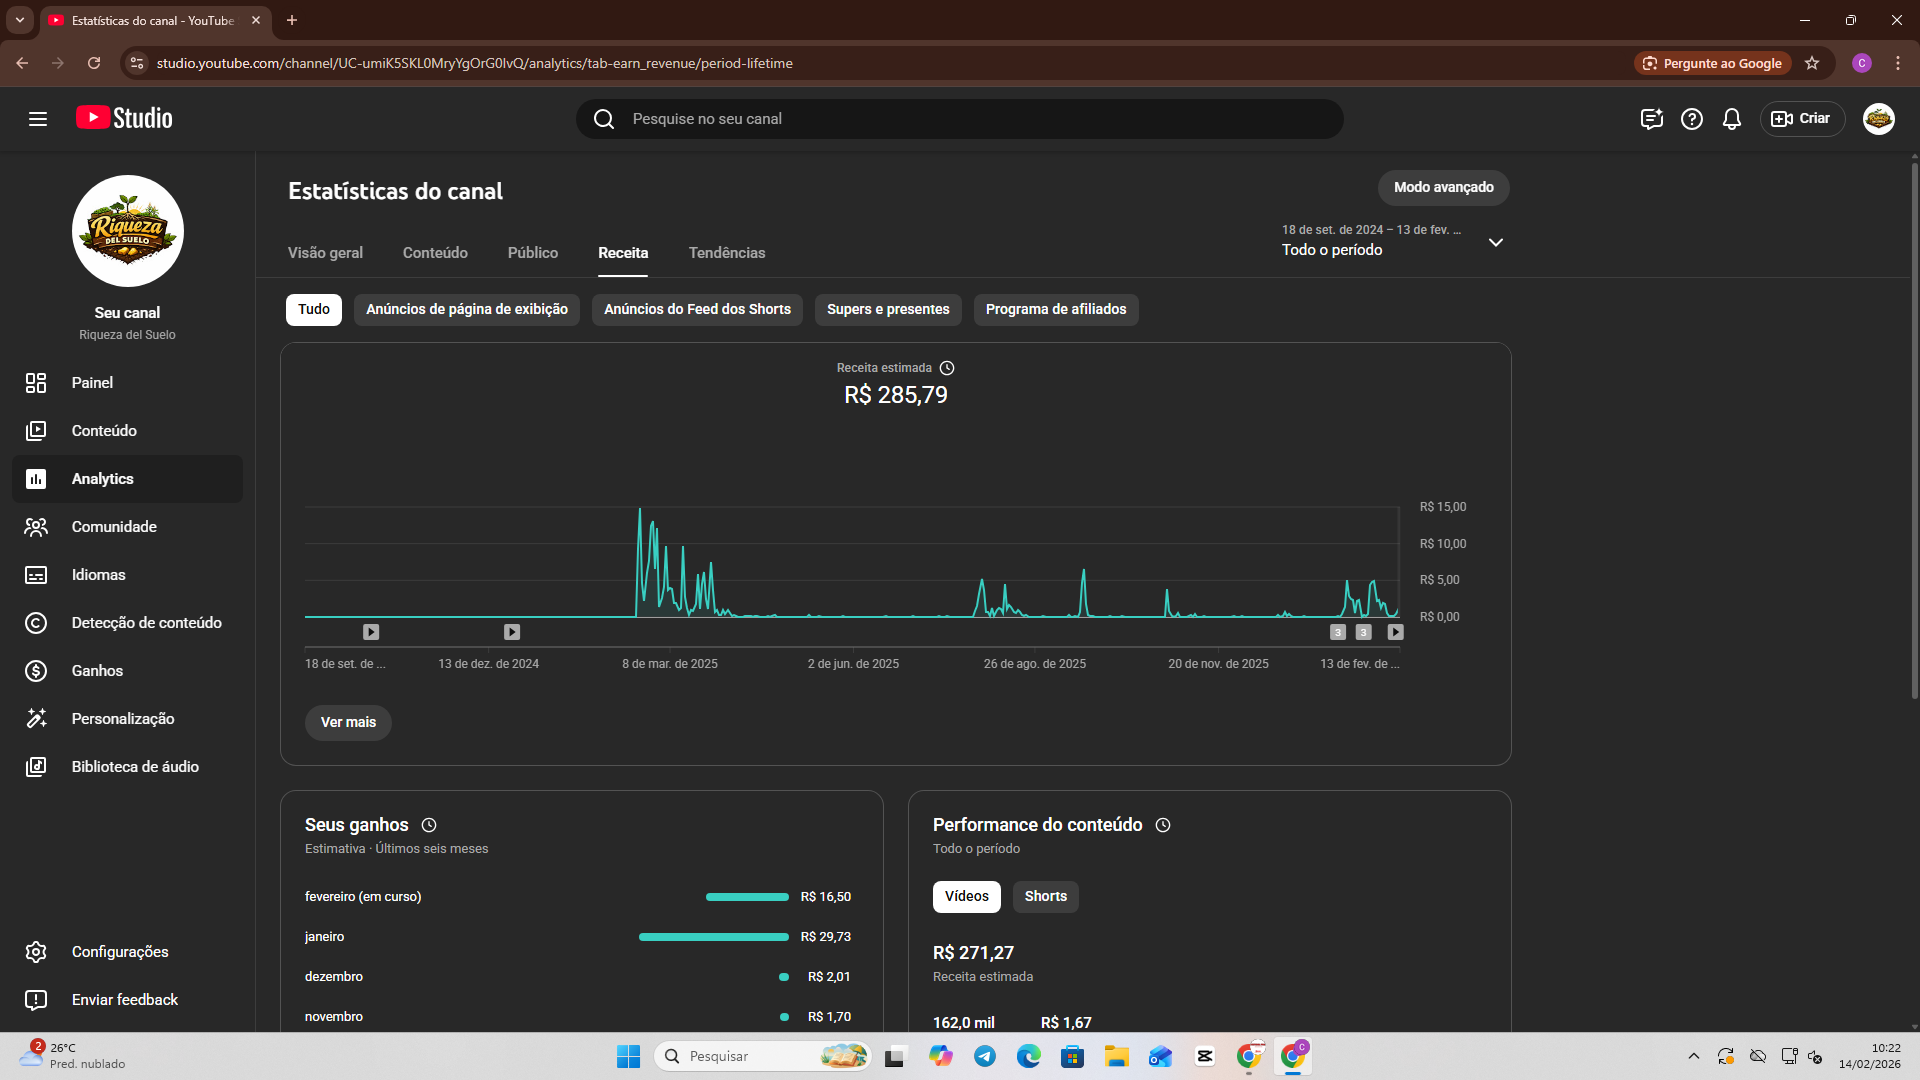Viewport: 1920px width, 1080px height.
Task: Open Biblioteca de áudio from sidebar
Action: pos(135,767)
